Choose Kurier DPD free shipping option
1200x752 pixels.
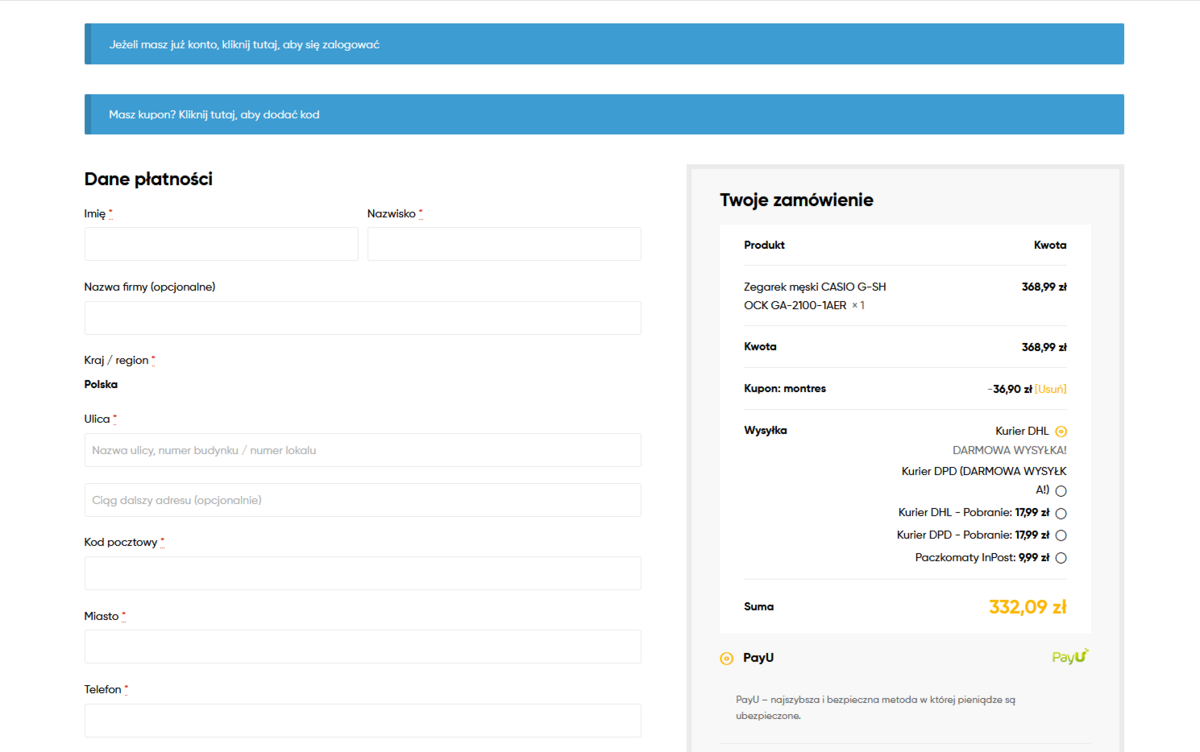[x=1061, y=491]
